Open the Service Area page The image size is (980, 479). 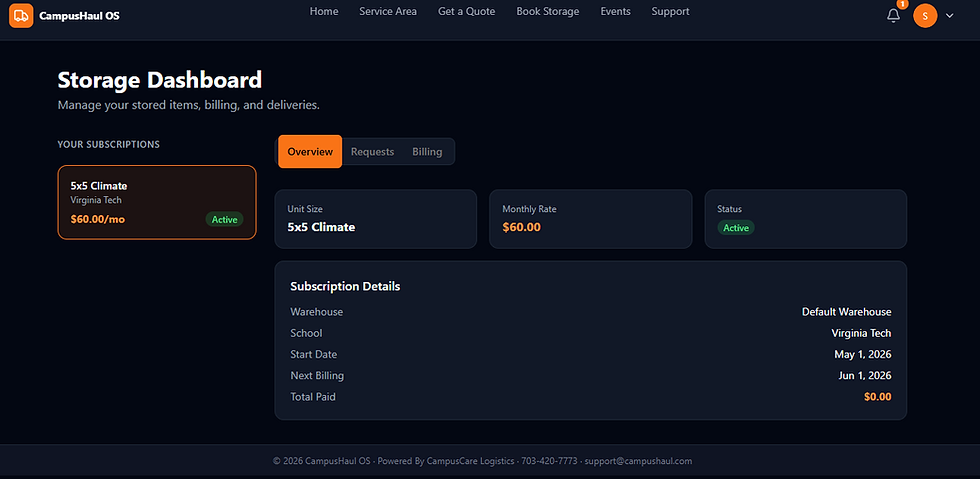coord(388,11)
